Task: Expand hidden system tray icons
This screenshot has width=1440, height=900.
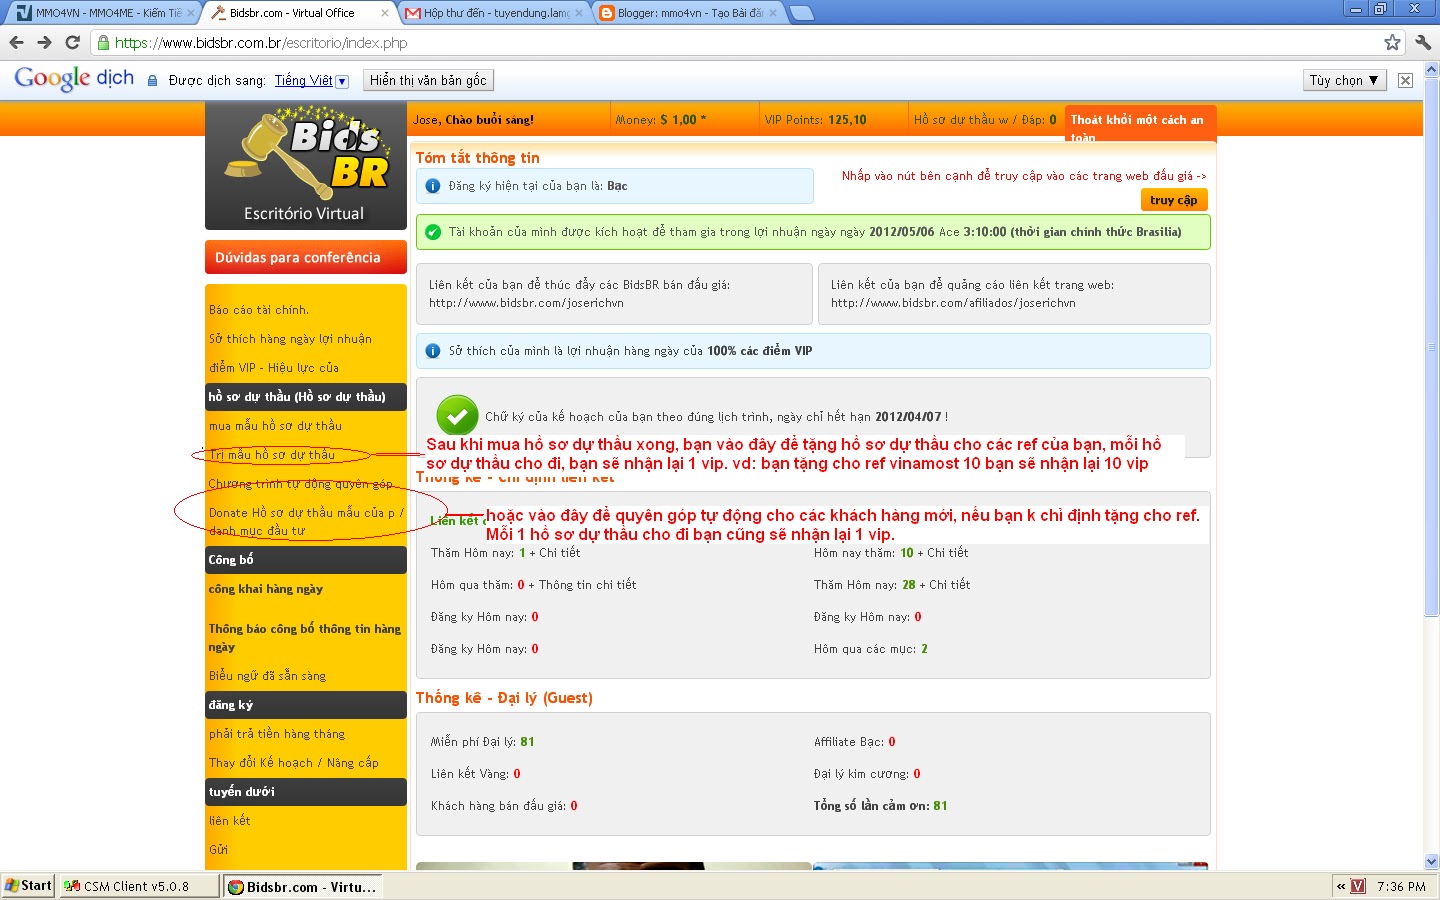Action: point(1340,886)
